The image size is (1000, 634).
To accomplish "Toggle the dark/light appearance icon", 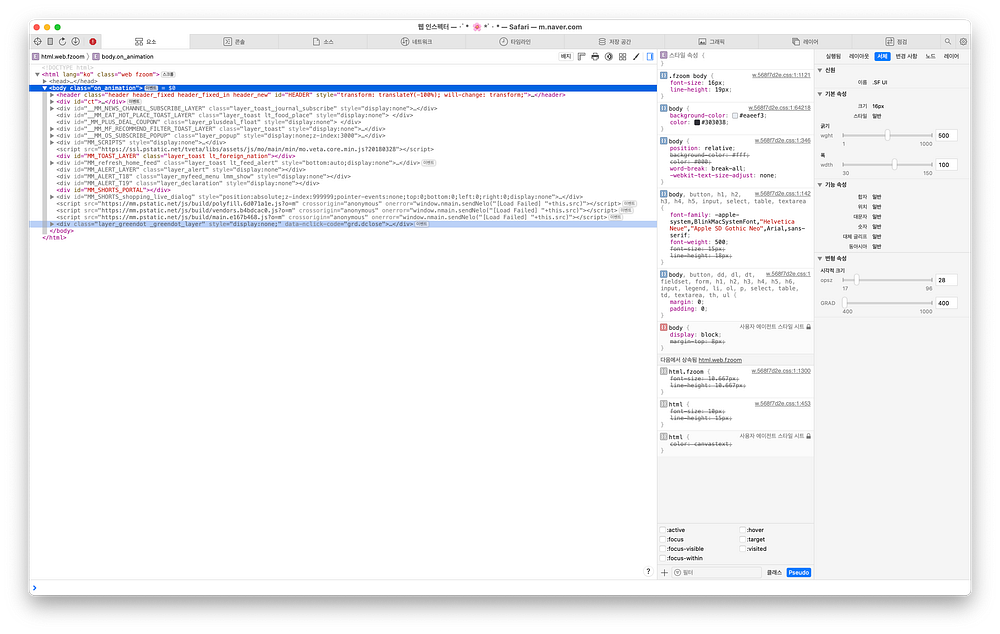I will (608, 57).
